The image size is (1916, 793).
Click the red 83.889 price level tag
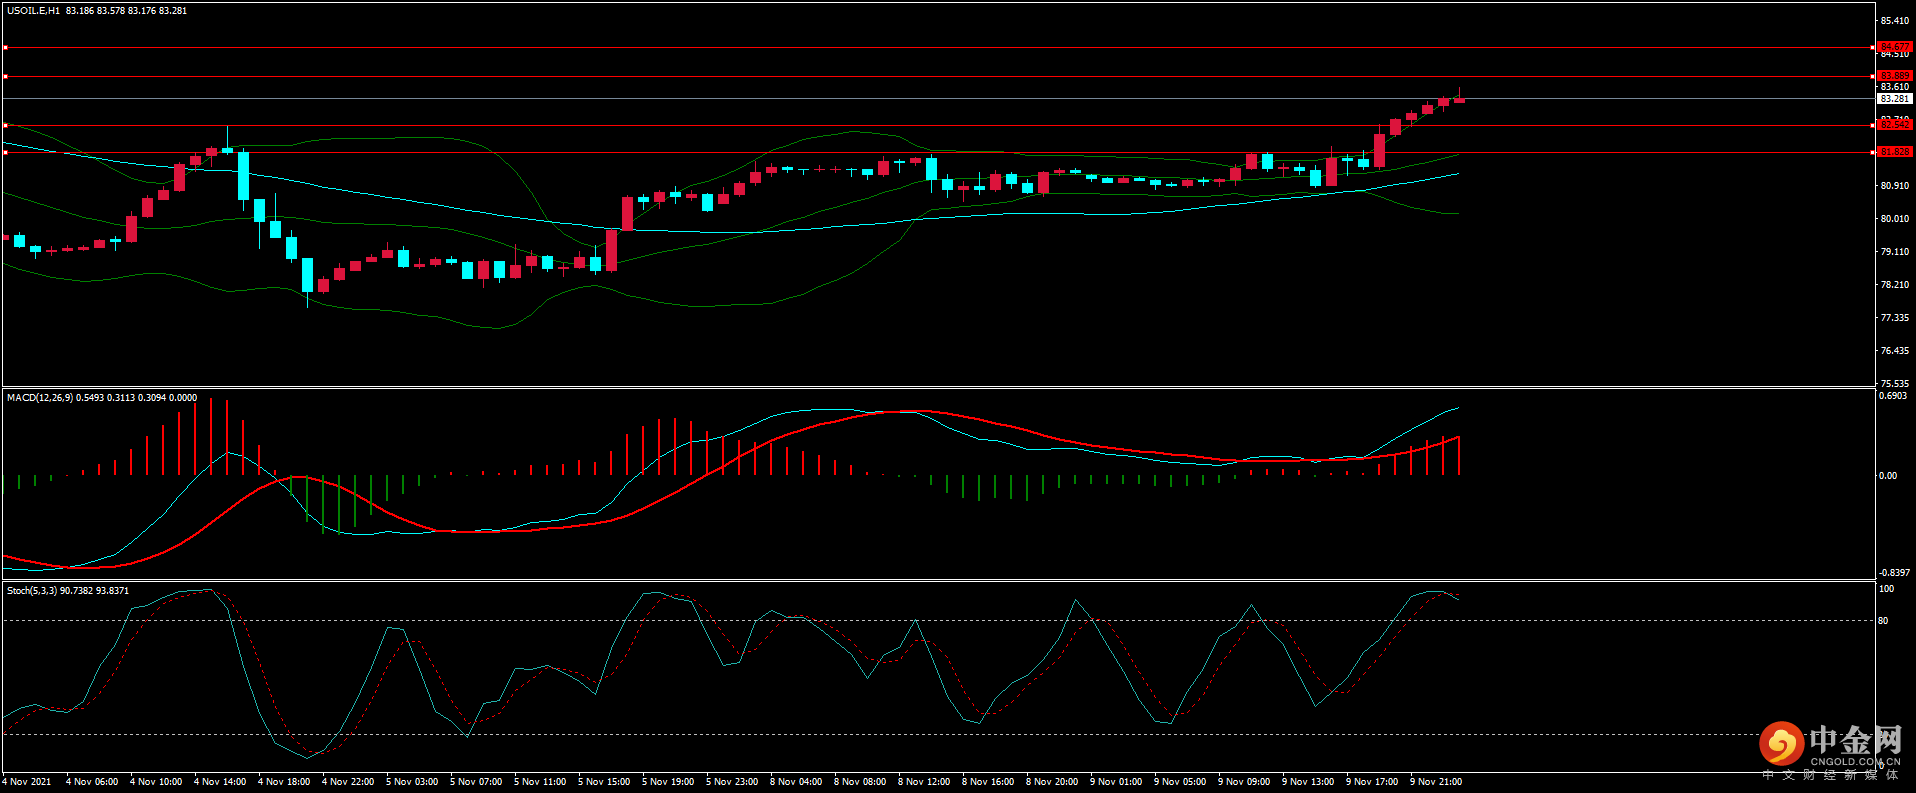[x=1894, y=76]
